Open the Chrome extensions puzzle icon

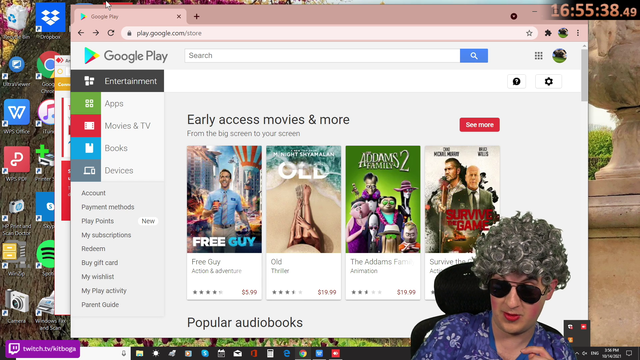[548, 33]
